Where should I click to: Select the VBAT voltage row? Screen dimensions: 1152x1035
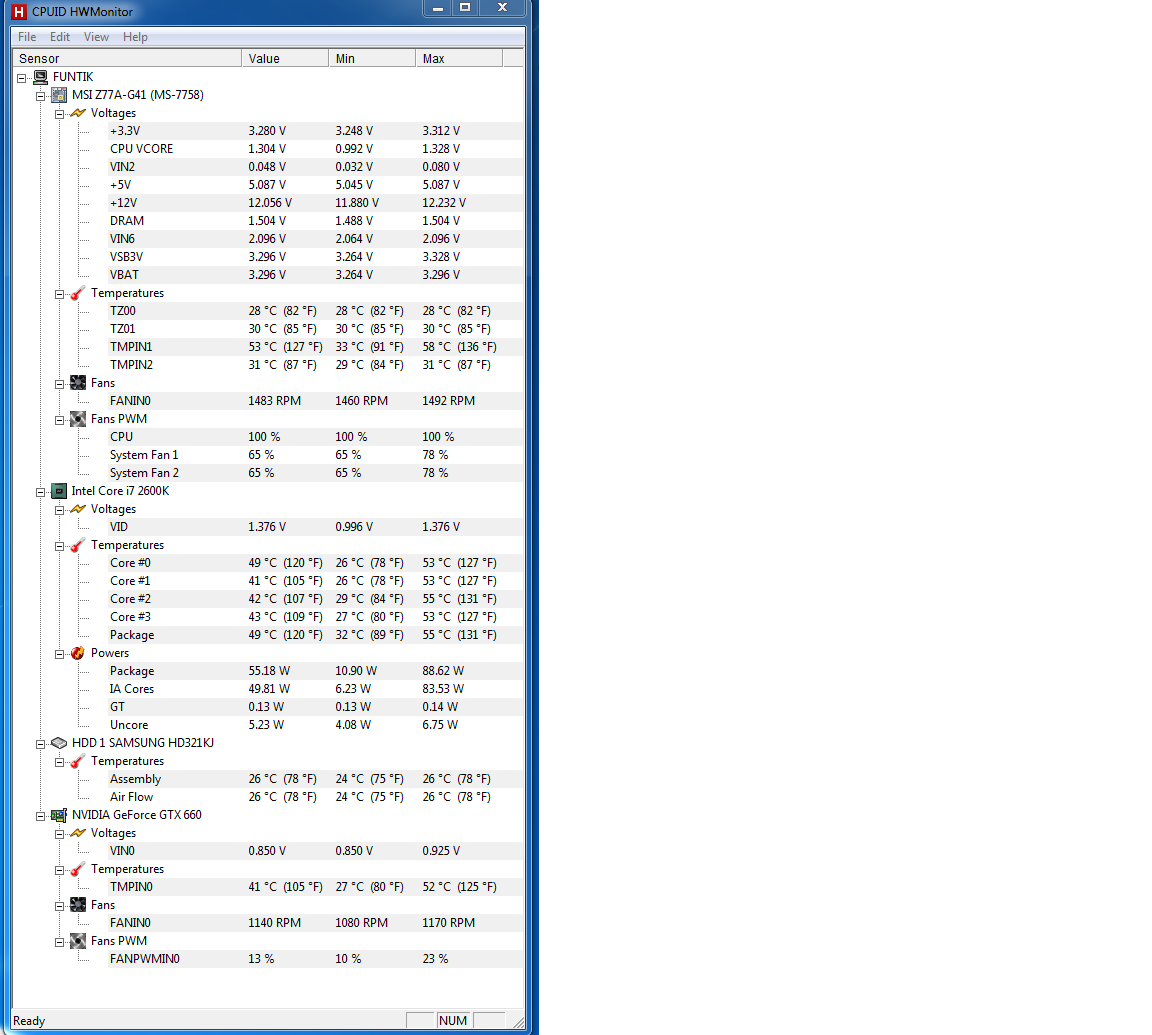(x=315, y=275)
